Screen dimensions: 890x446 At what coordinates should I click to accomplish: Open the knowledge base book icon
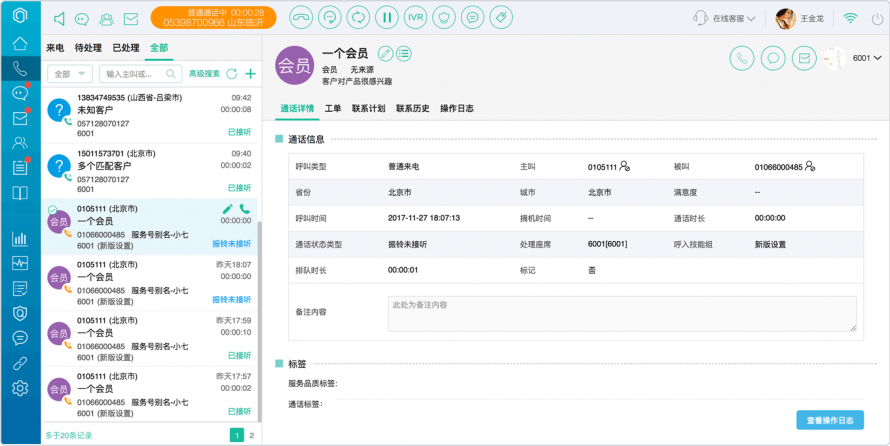[20, 193]
